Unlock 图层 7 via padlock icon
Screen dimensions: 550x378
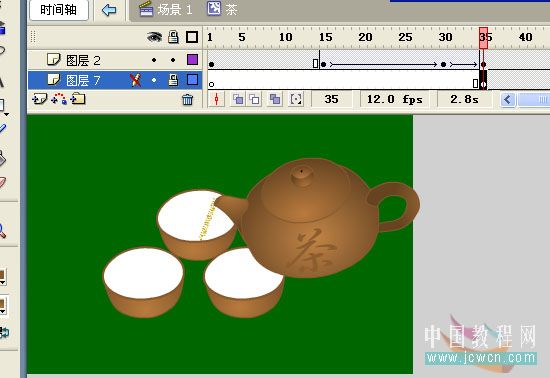click(x=173, y=80)
